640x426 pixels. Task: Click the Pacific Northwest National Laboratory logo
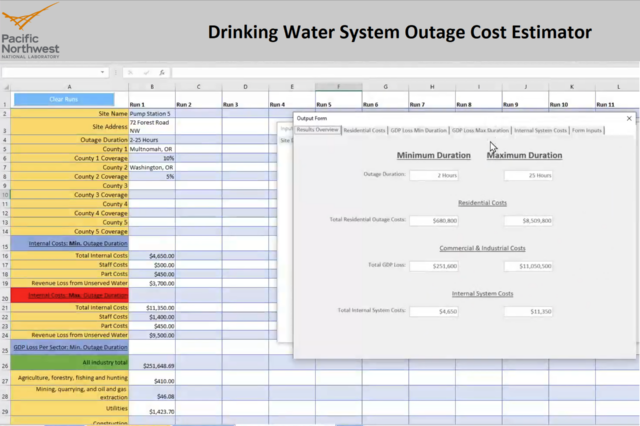(31, 31)
